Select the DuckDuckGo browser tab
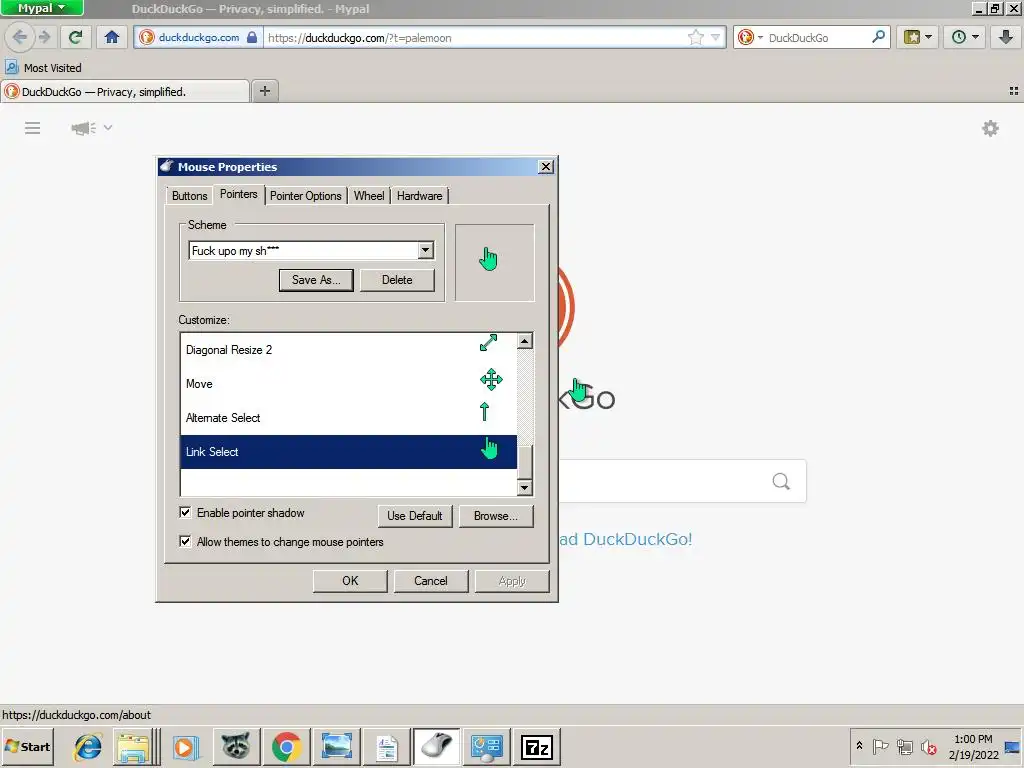 click(125, 91)
